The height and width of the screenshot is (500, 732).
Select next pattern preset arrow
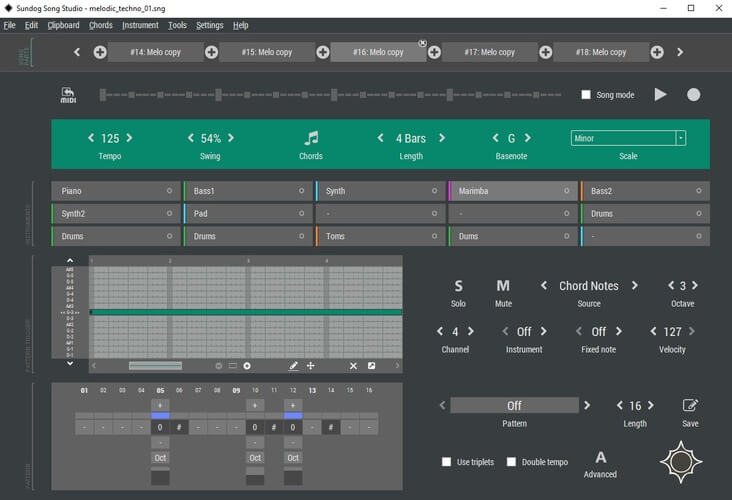(x=587, y=405)
